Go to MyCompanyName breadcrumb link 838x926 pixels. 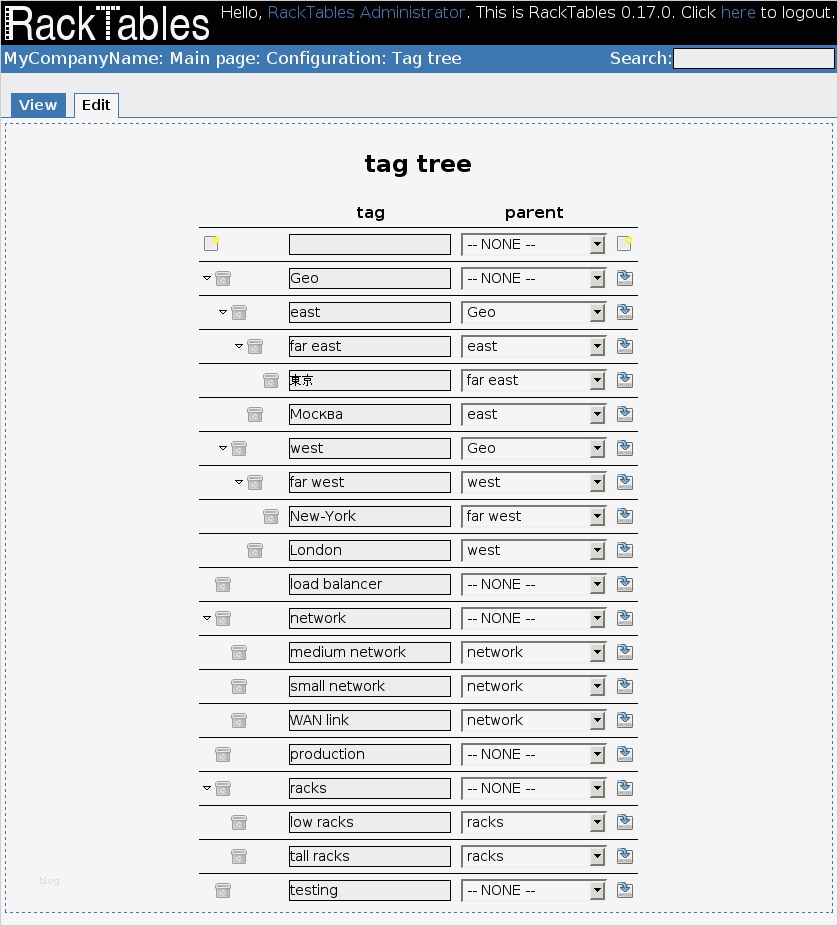[x=81, y=58]
